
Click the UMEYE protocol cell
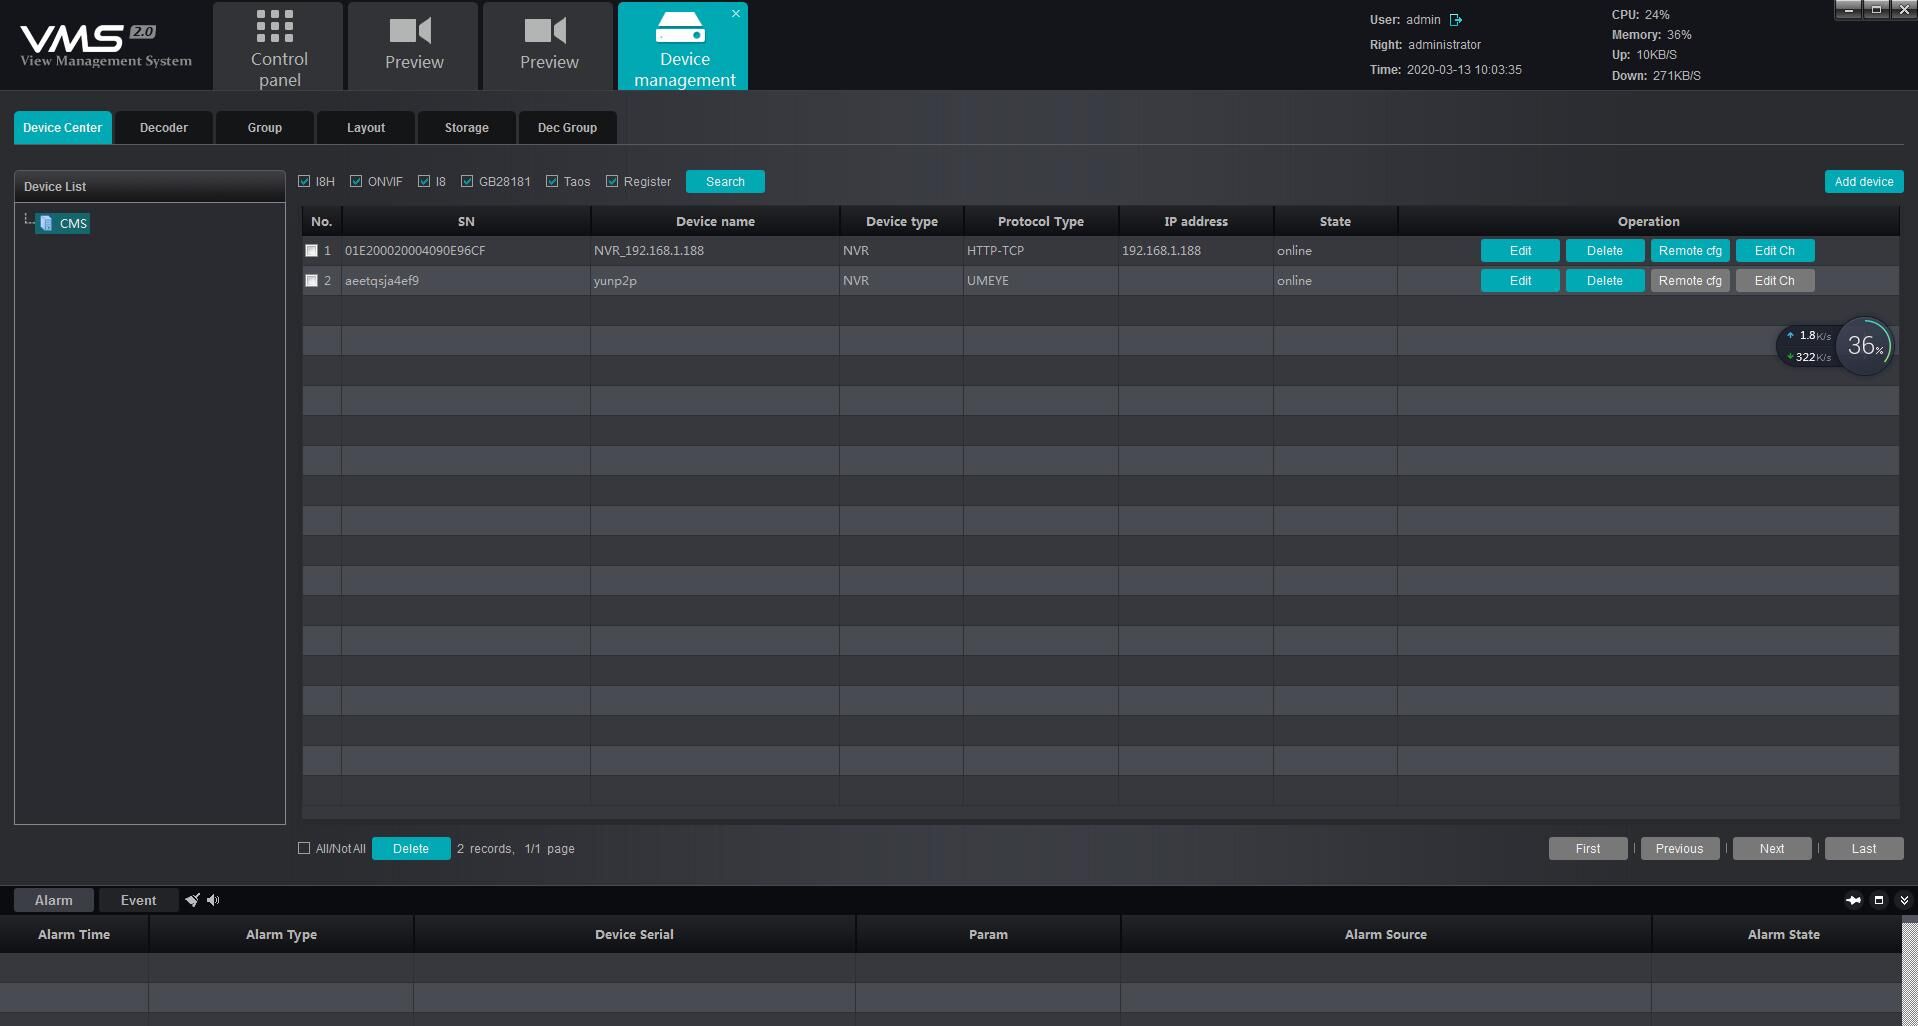click(x=1041, y=281)
